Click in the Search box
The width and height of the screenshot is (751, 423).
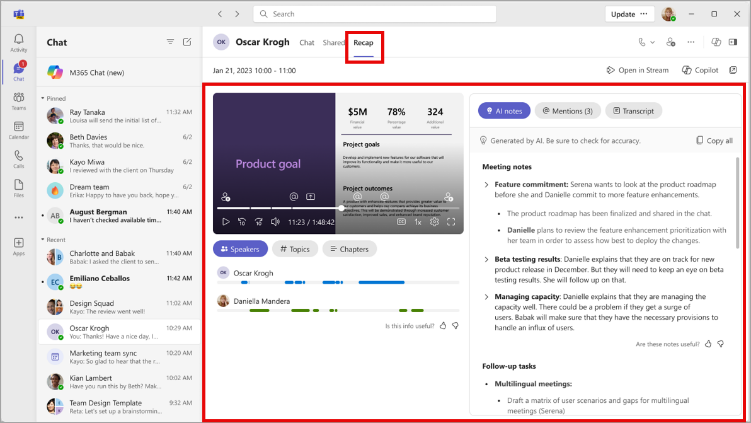coord(375,14)
